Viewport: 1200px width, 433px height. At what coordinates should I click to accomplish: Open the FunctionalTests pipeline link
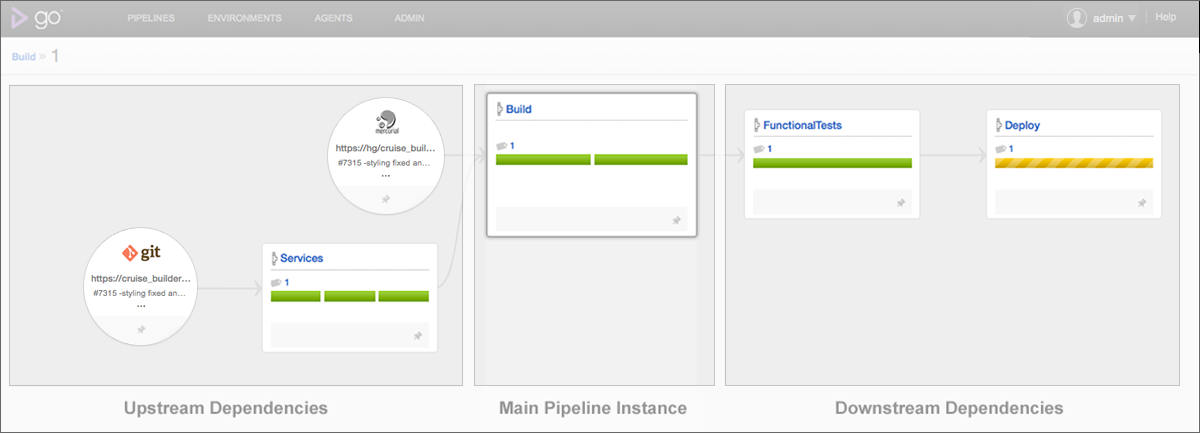(802, 126)
